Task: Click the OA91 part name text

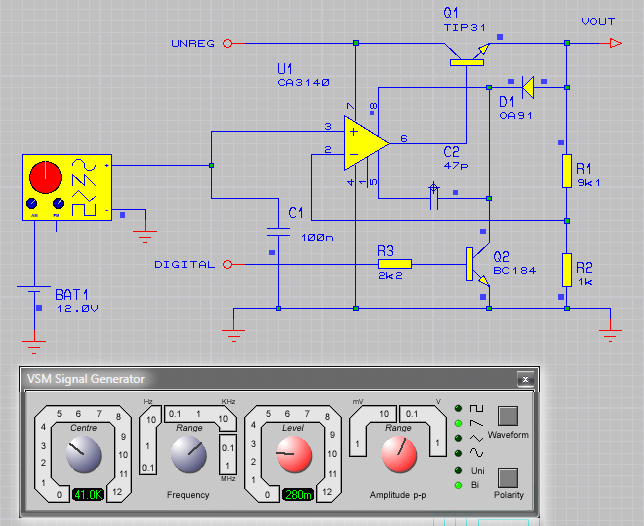Action: 516,116
